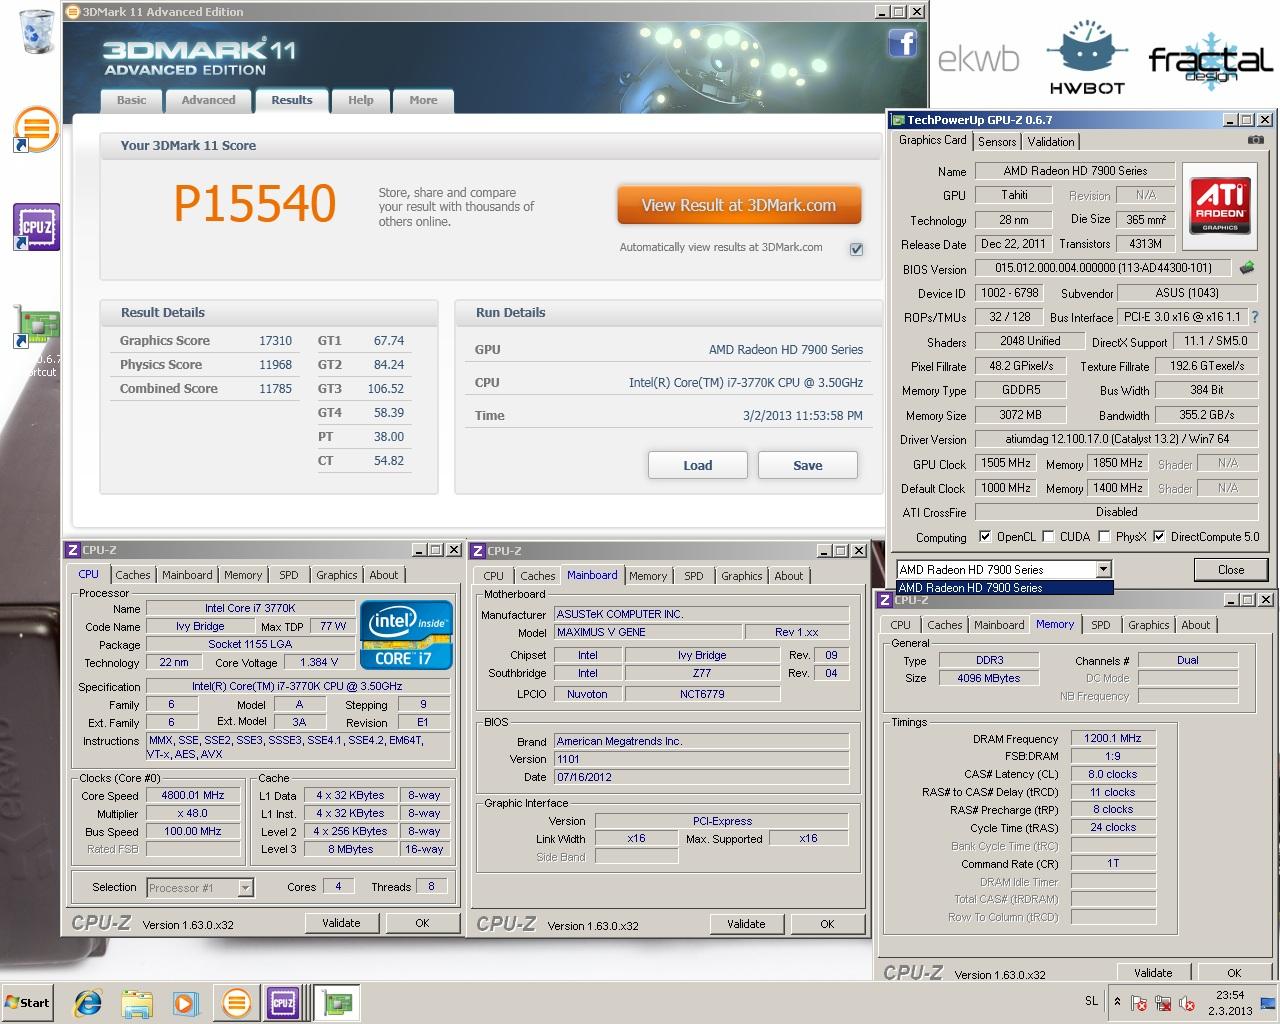Open the Windows Start button
Viewport: 1280px width, 1024px height.
click(x=28, y=1002)
